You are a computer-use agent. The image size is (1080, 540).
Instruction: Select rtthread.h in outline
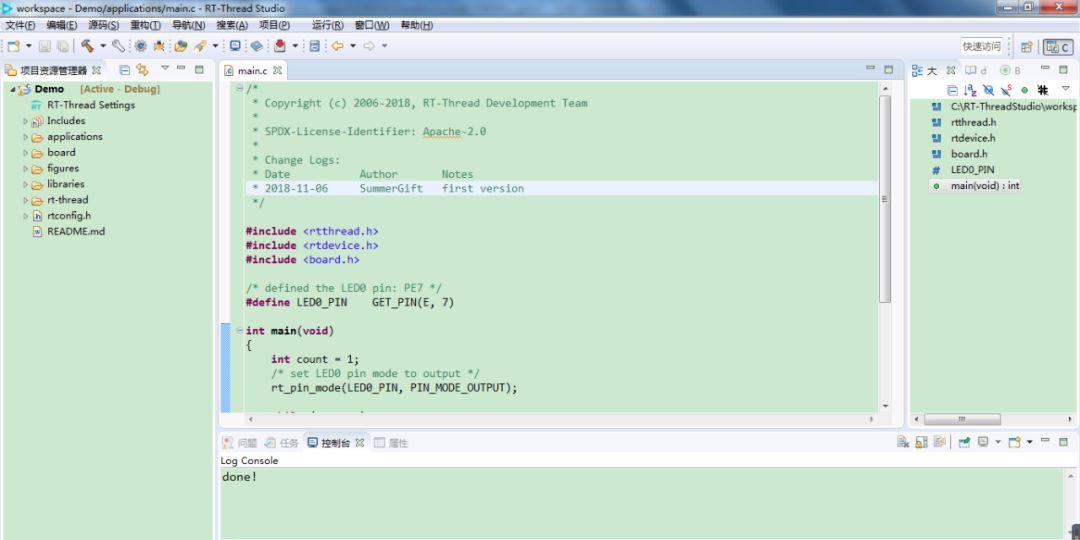click(x=973, y=123)
